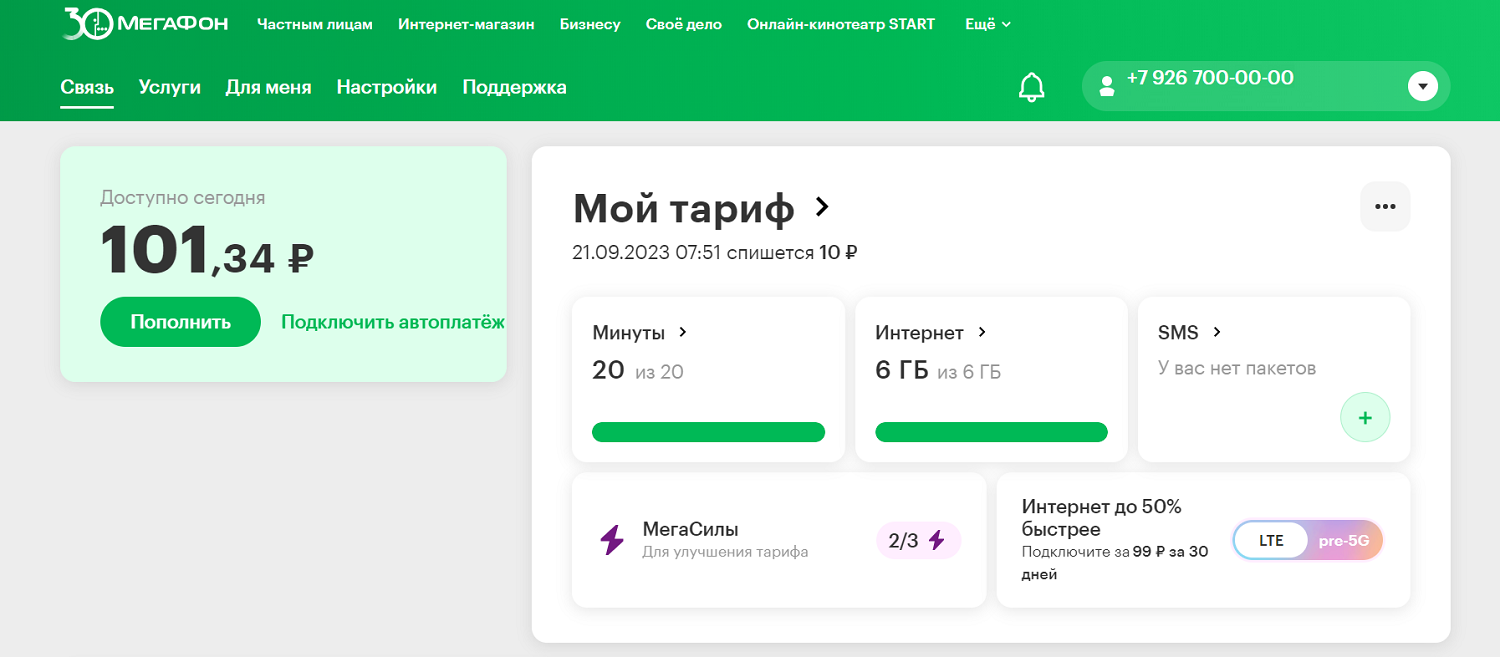
Task: Click the user profile avatar icon
Action: pos(1106,86)
